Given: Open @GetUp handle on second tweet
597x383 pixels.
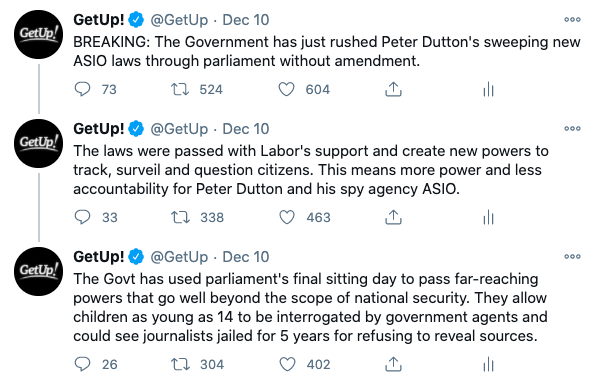Looking at the screenshot, I should [179, 129].
